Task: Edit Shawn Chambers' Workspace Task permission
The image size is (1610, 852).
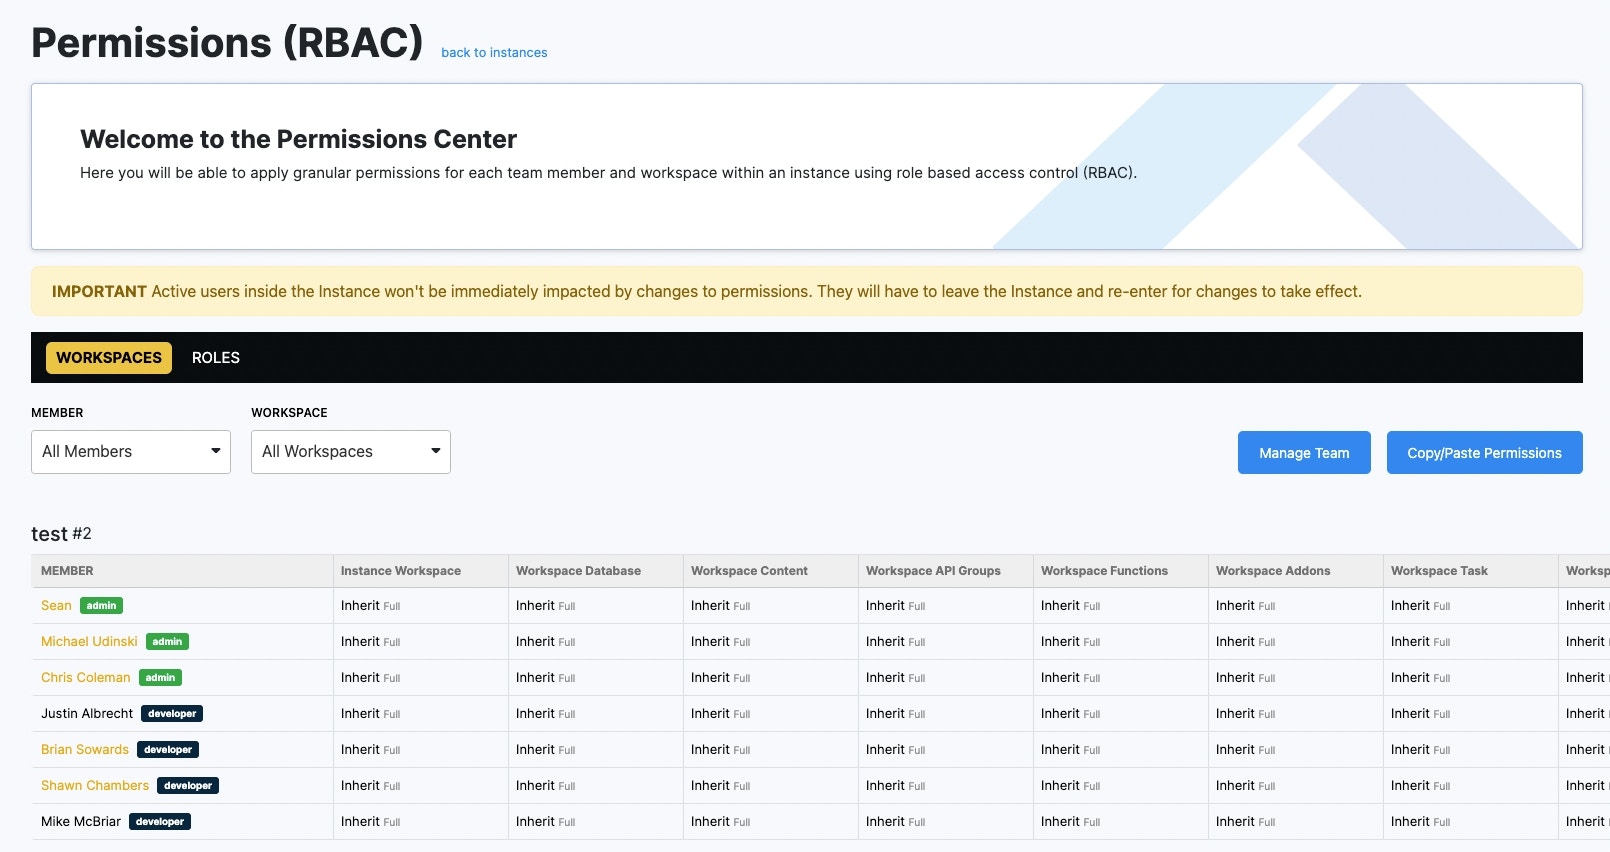Action: (x=1420, y=786)
